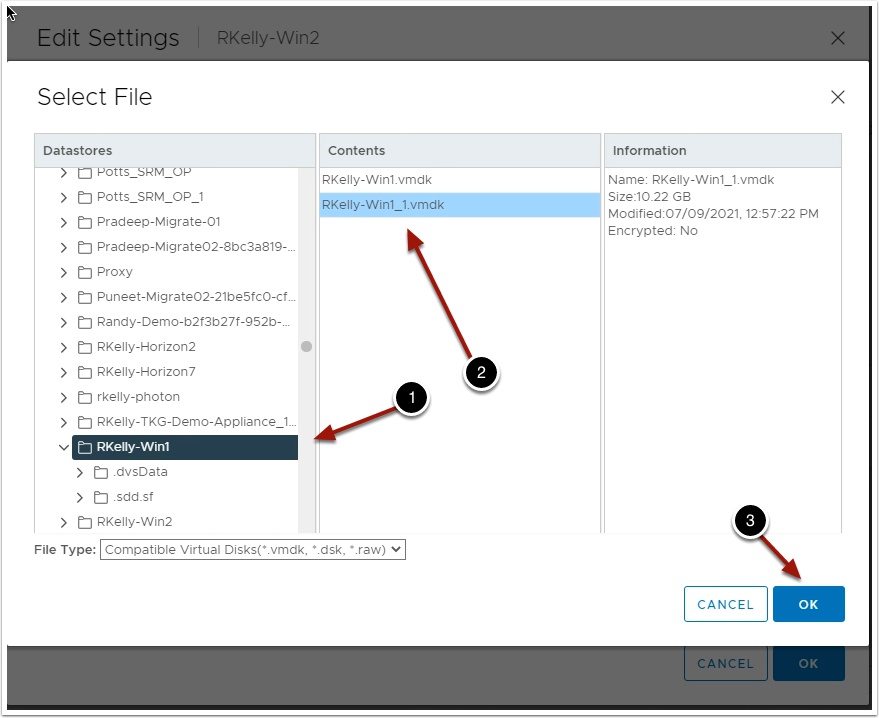
Task: Click the Randy-Demo folder icon
Action: point(85,322)
